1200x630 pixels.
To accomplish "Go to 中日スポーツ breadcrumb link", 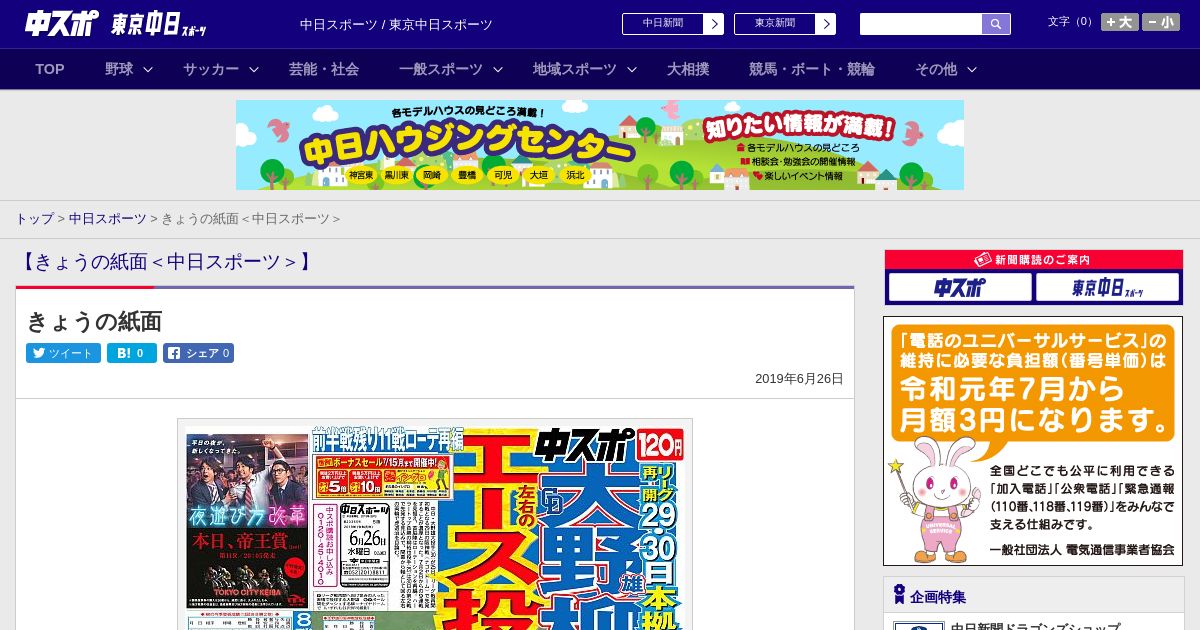I will tap(108, 219).
